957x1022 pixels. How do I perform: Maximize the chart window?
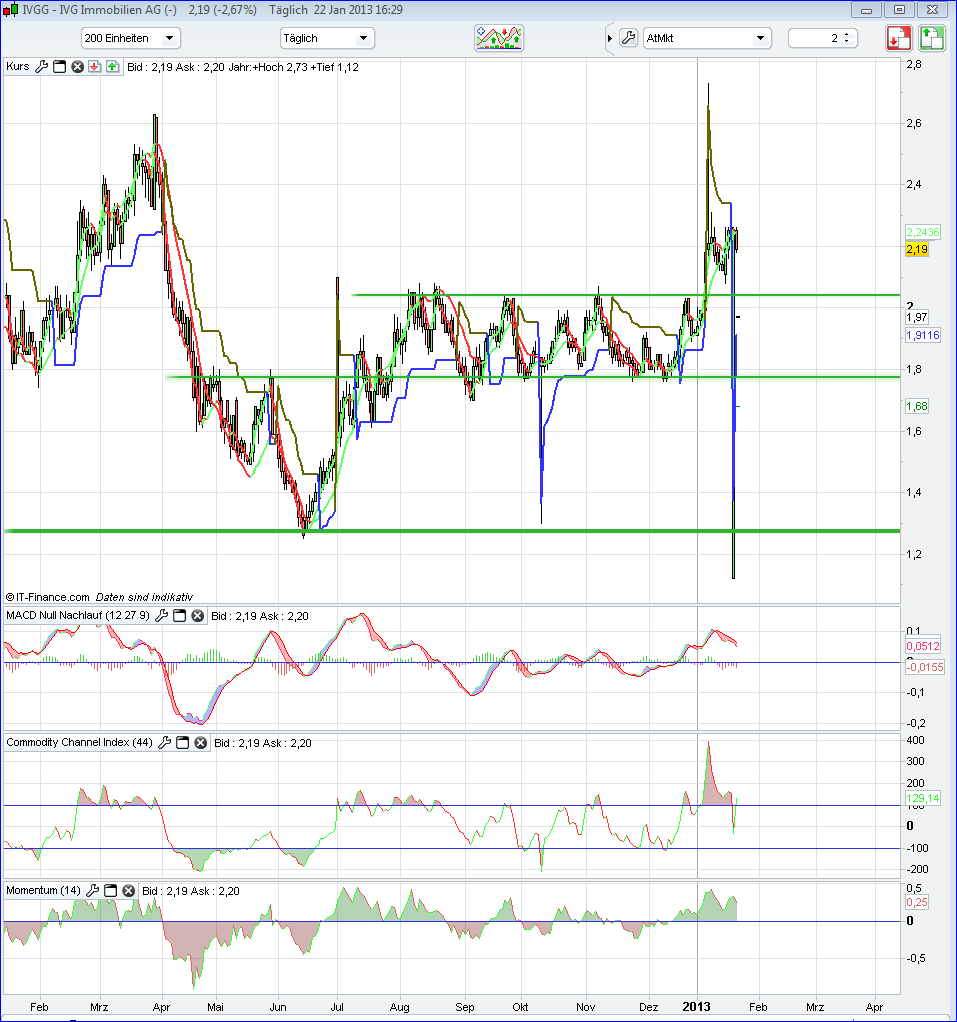coord(899,10)
